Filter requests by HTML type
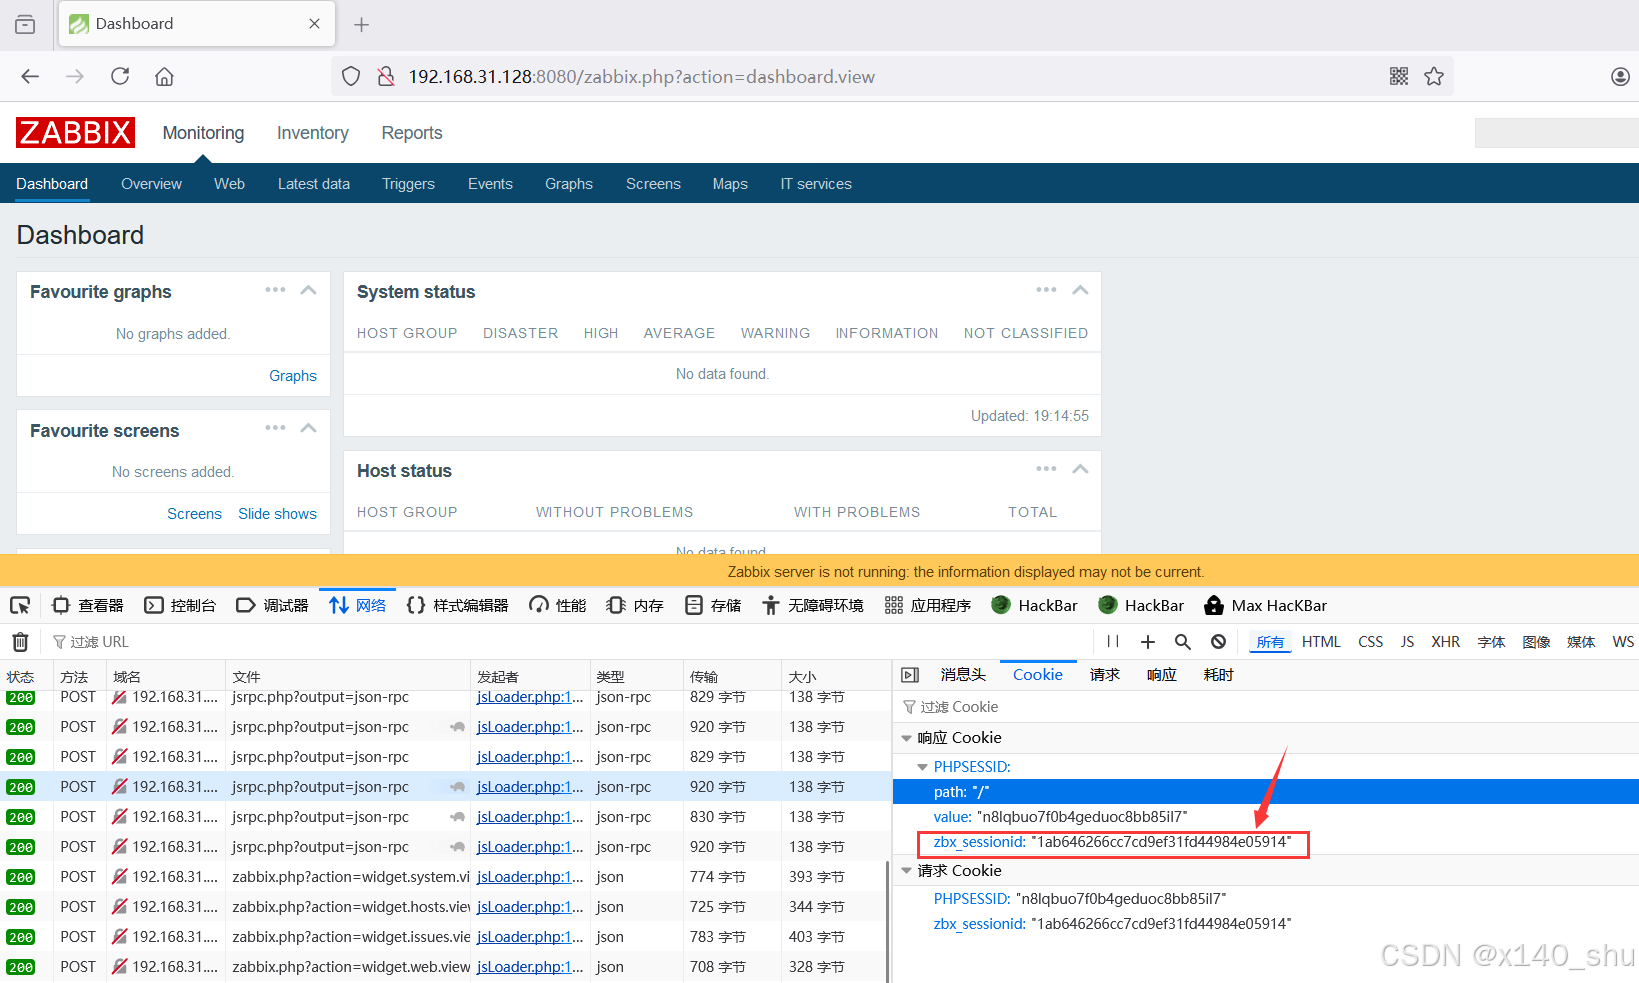Viewport: 1639px width, 983px height. [x=1321, y=642]
